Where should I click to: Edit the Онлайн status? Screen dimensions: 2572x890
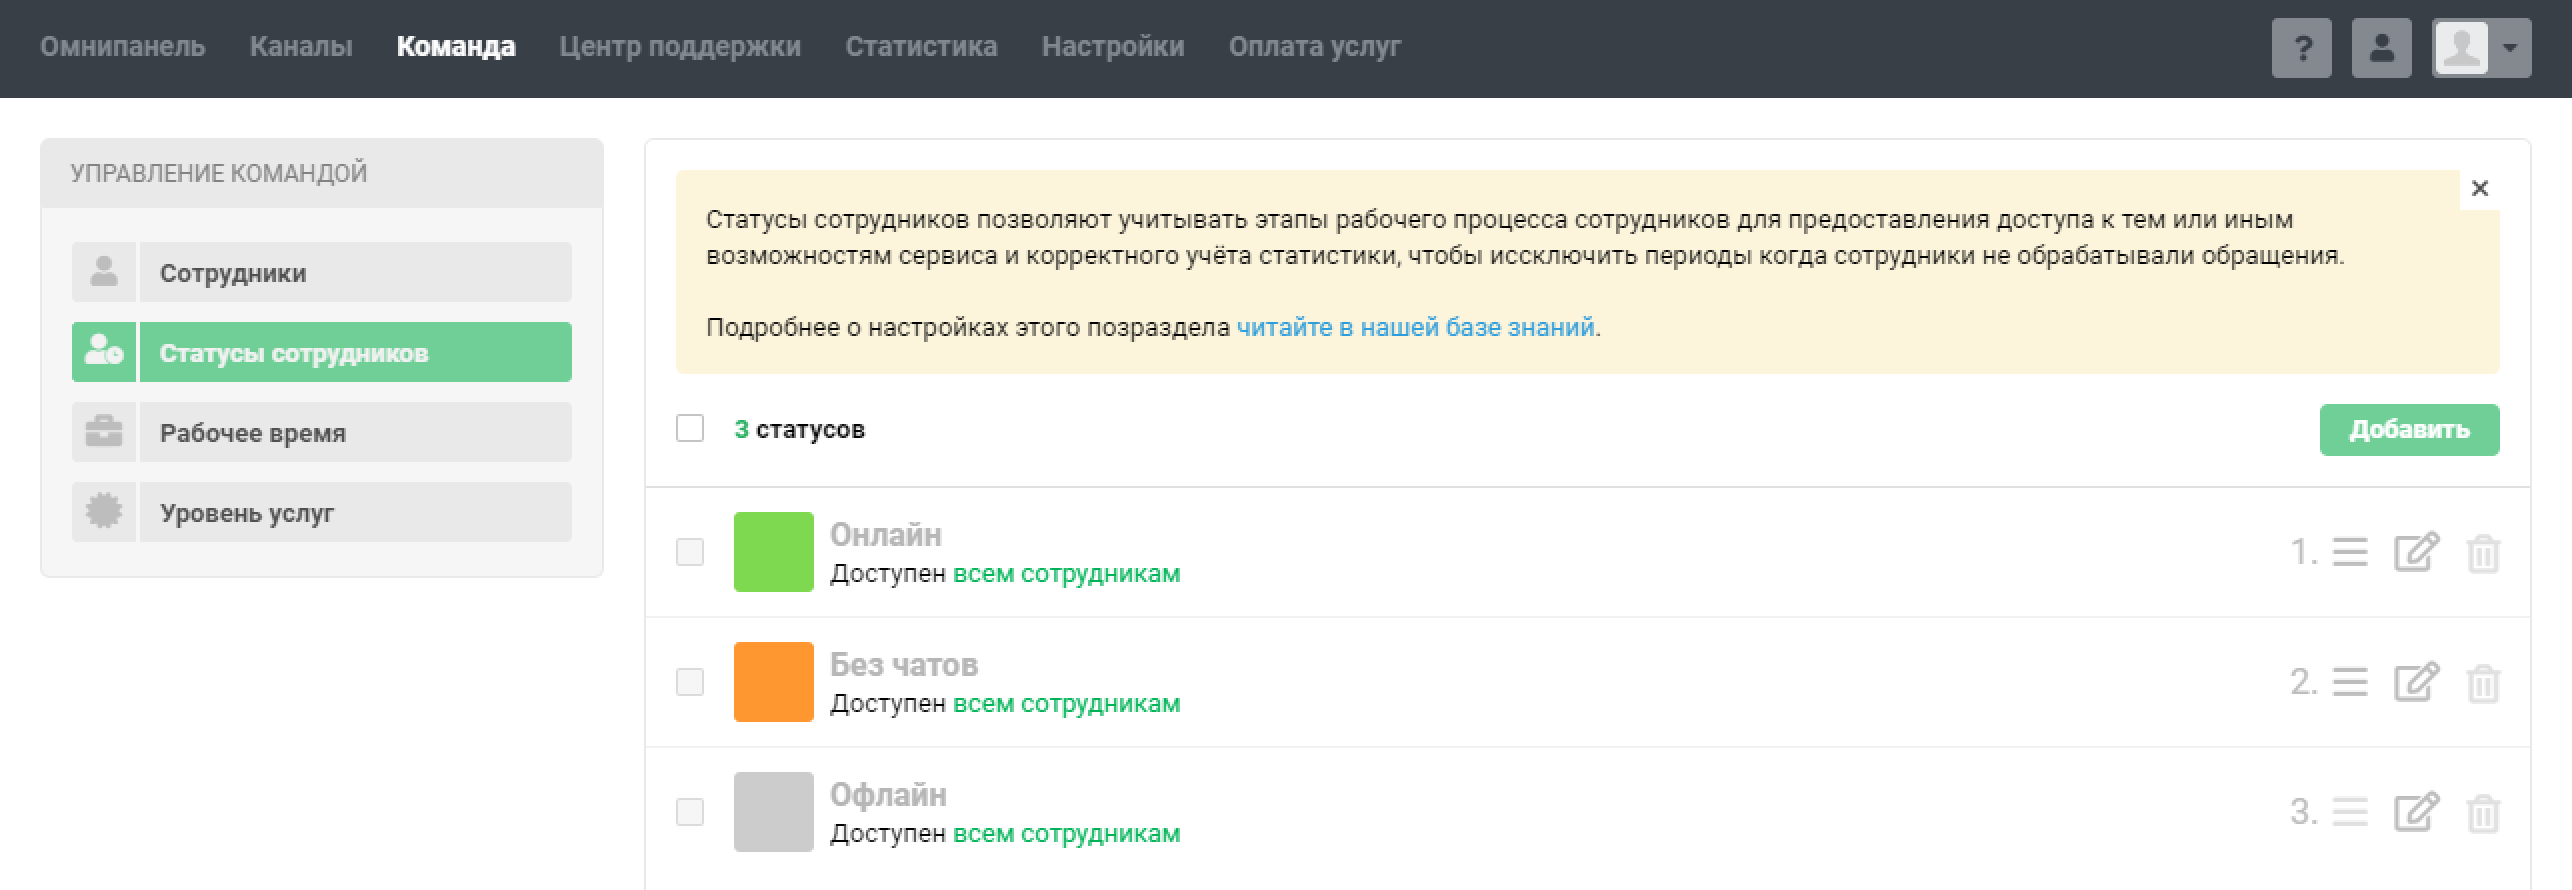click(x=2416, y=552)
